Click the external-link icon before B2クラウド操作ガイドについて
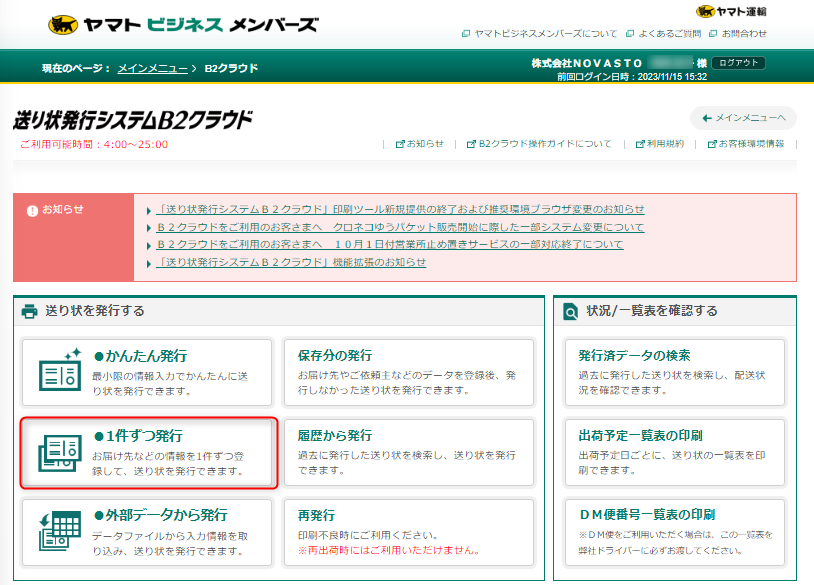Viewport: 814px width, 585px height. [x=471, y=144]
